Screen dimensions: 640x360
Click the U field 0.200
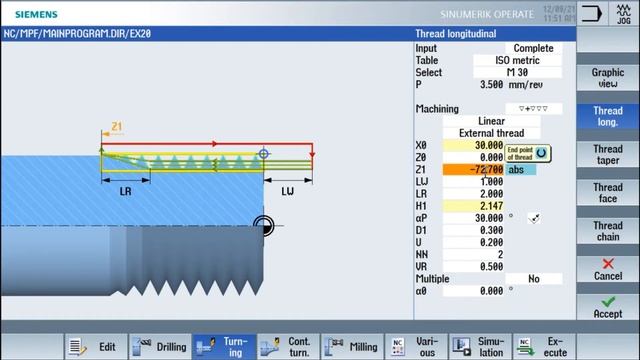coord(473,242)
